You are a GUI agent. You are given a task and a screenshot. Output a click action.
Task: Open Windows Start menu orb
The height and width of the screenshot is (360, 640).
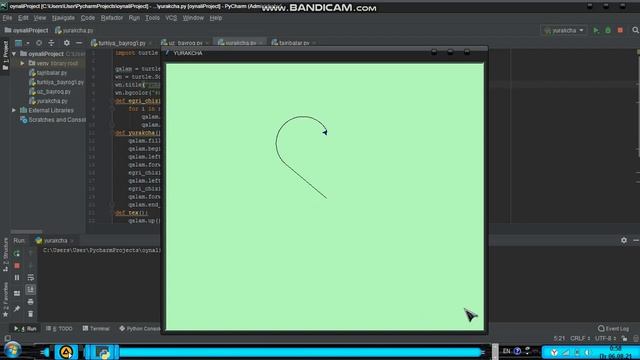pyautogui.click(x=12, y=350)
